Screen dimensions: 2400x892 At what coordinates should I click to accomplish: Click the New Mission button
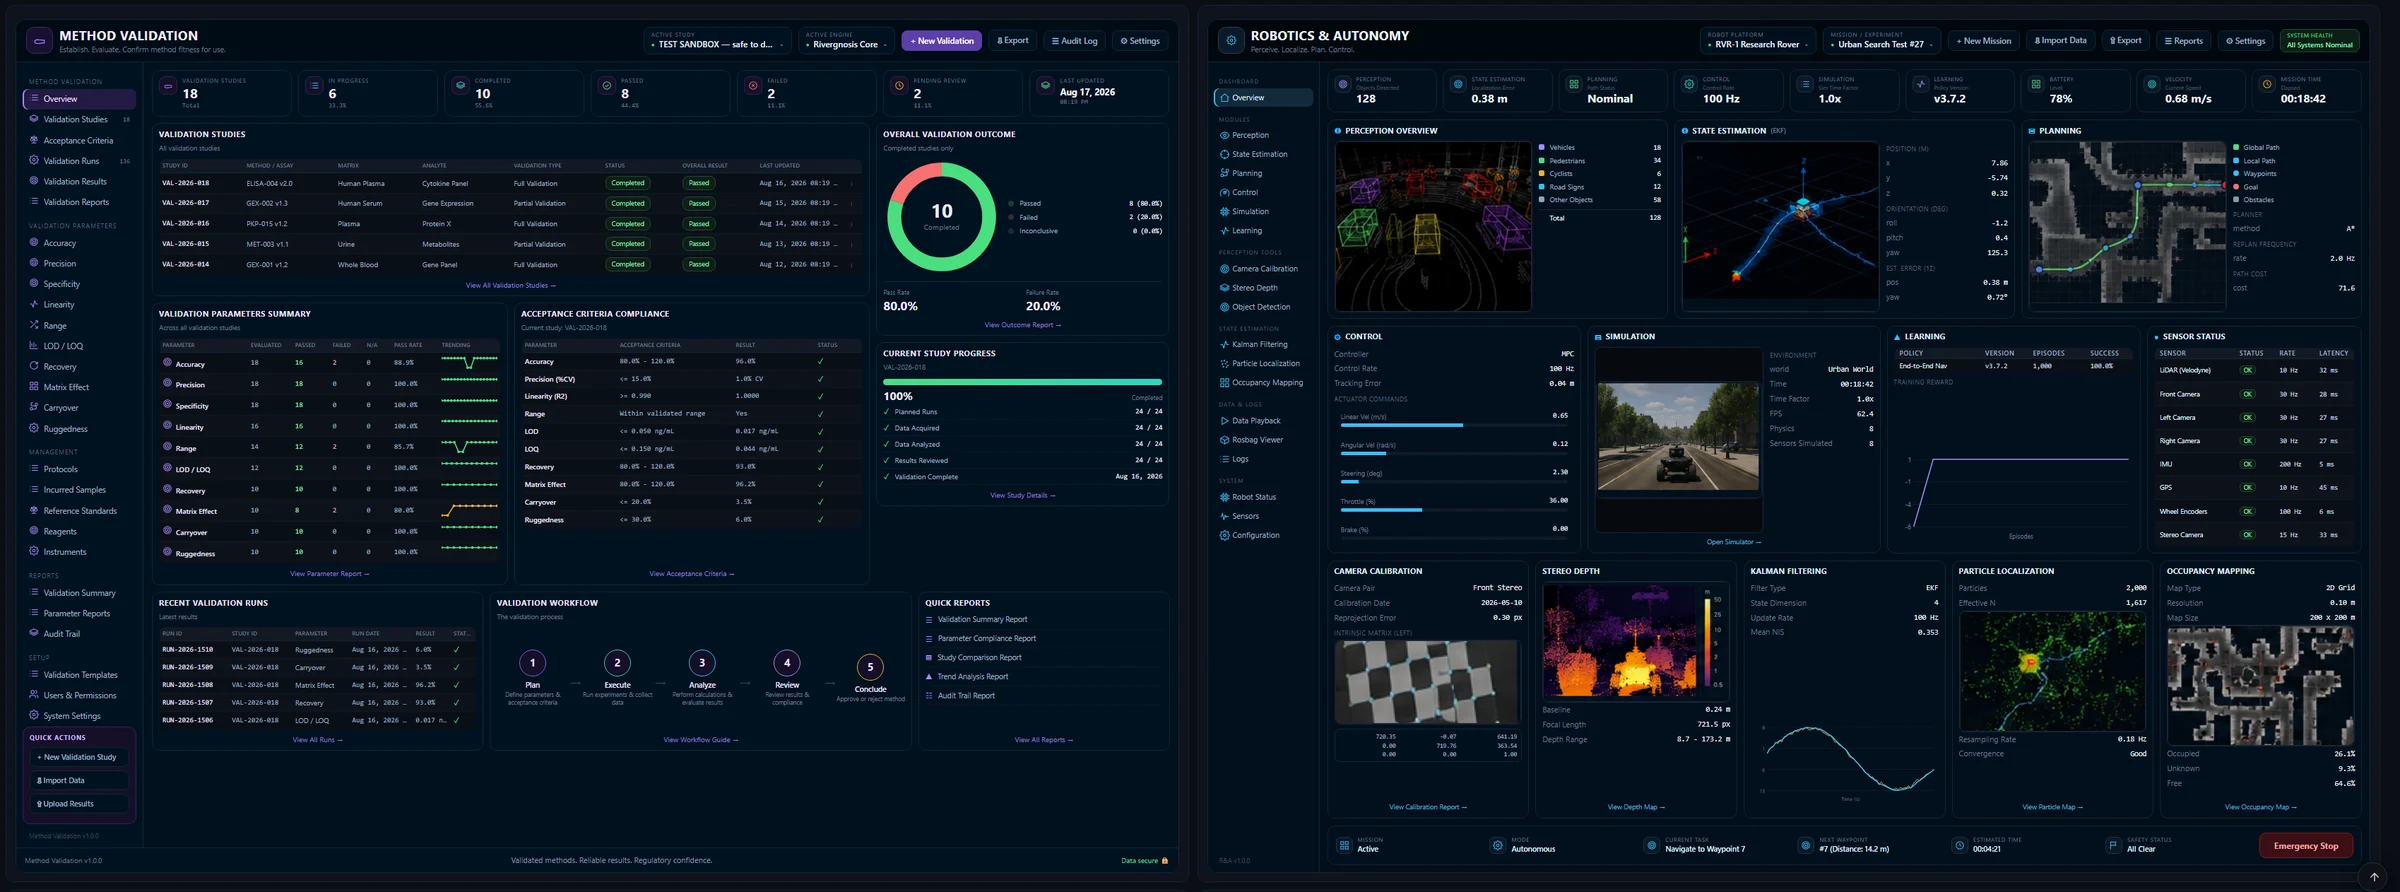[x=1984, y=41]
